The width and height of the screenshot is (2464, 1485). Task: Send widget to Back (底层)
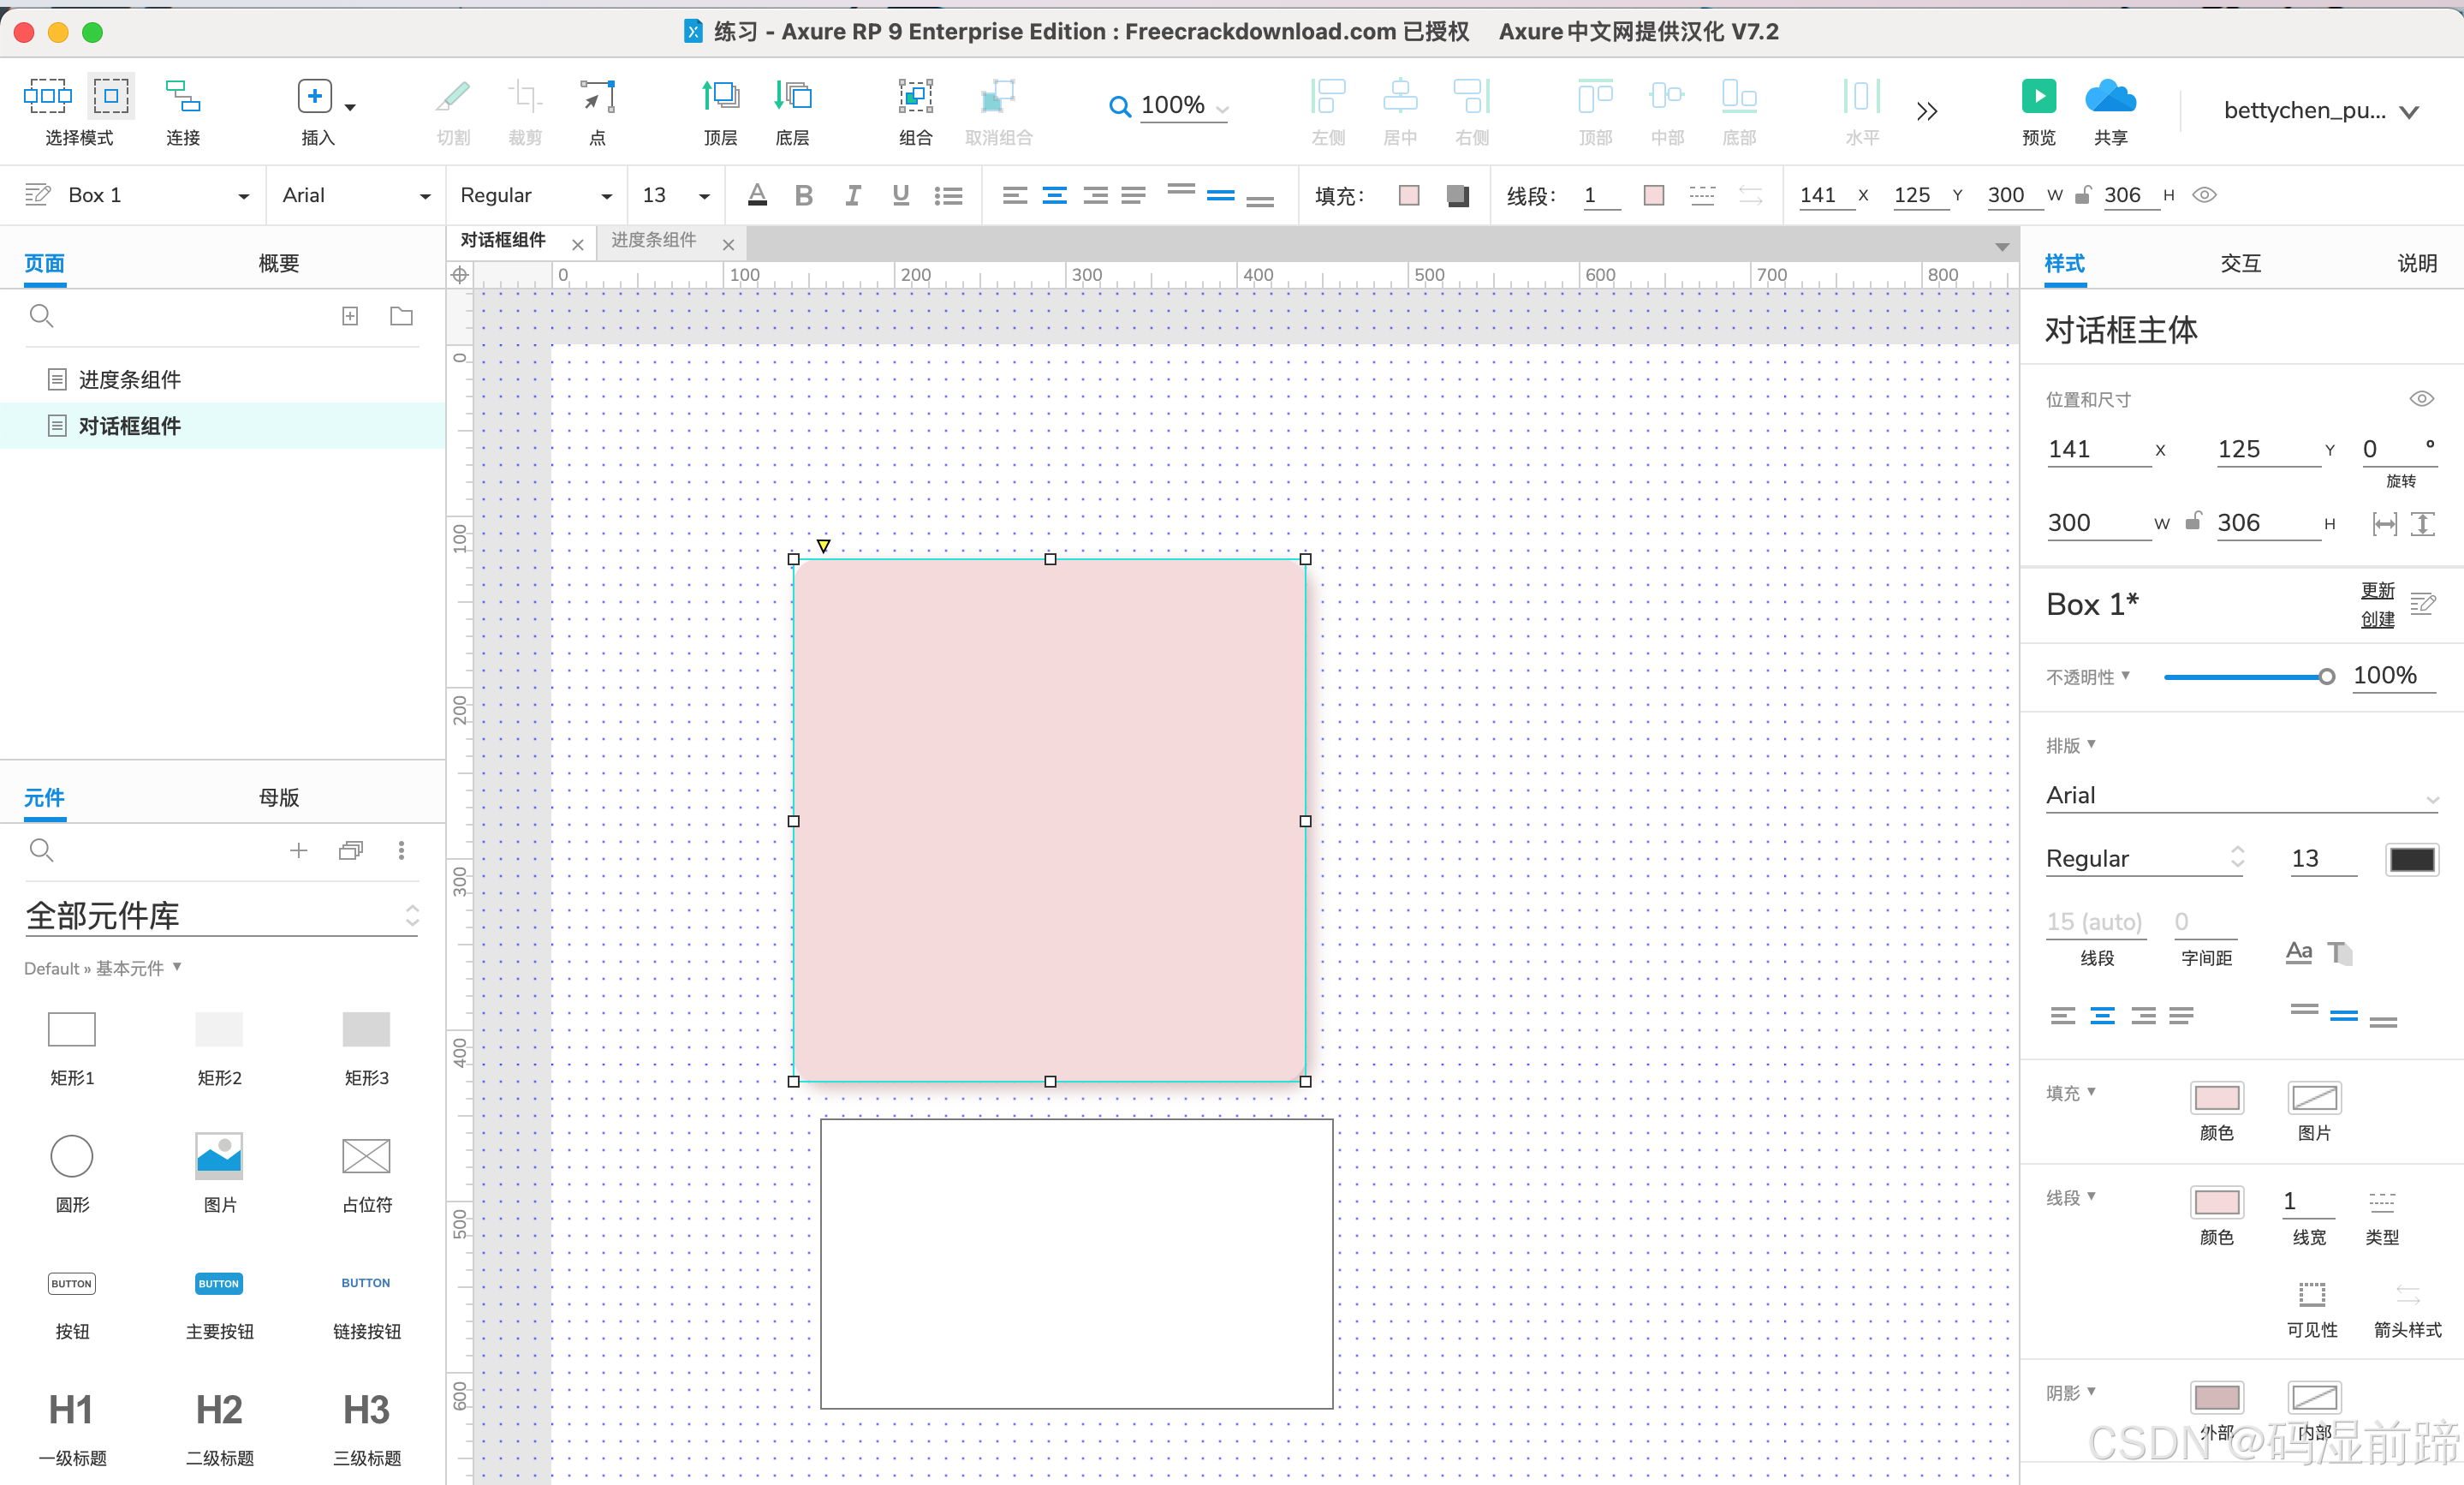tap(792, 96)
